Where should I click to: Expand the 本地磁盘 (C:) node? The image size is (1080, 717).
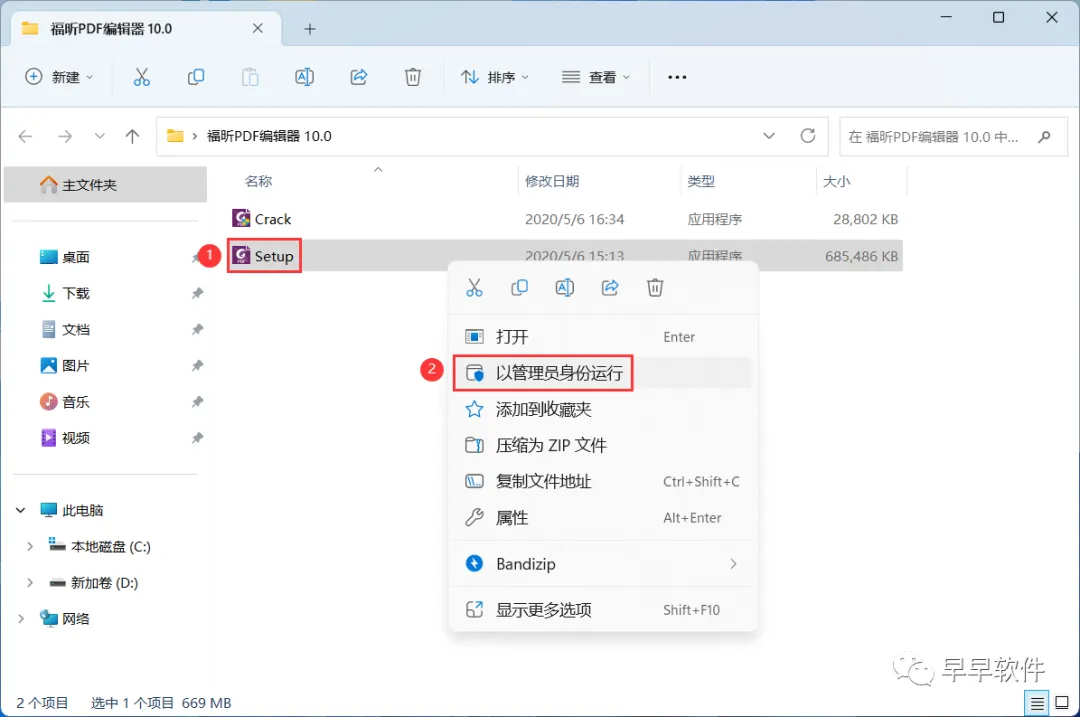pos(30,546)
